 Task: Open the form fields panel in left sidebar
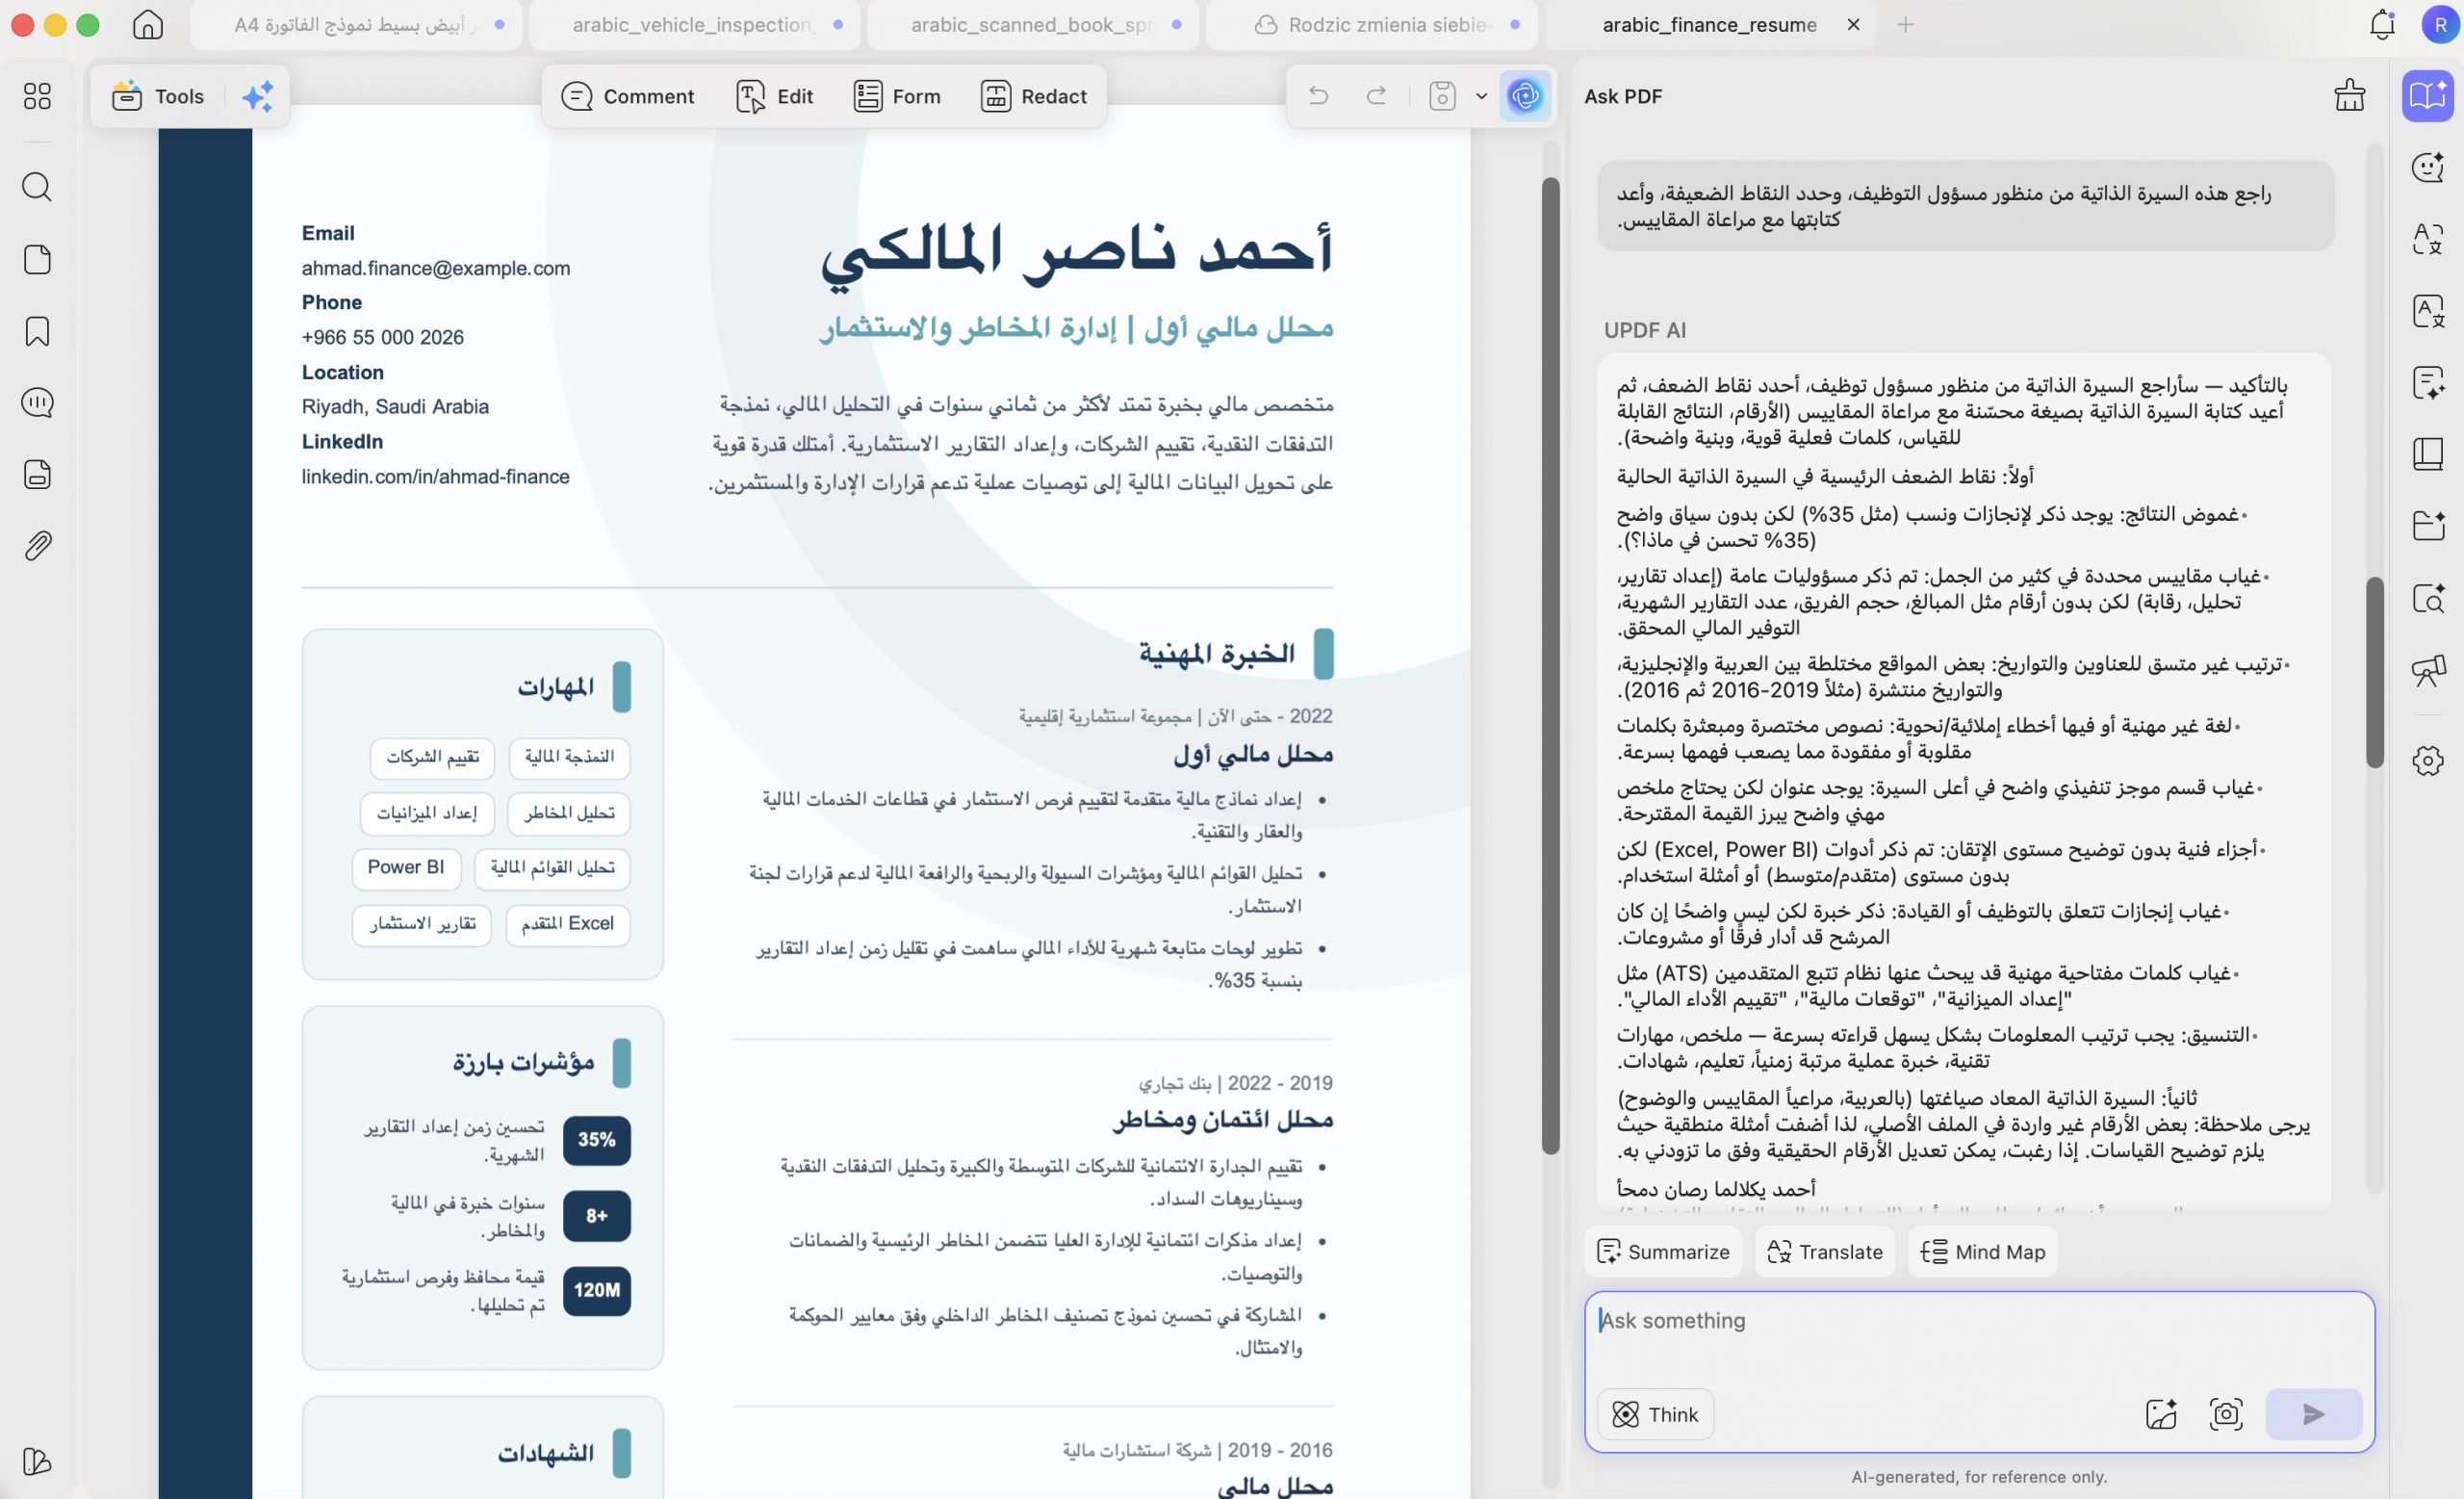(x=37, y=474)
